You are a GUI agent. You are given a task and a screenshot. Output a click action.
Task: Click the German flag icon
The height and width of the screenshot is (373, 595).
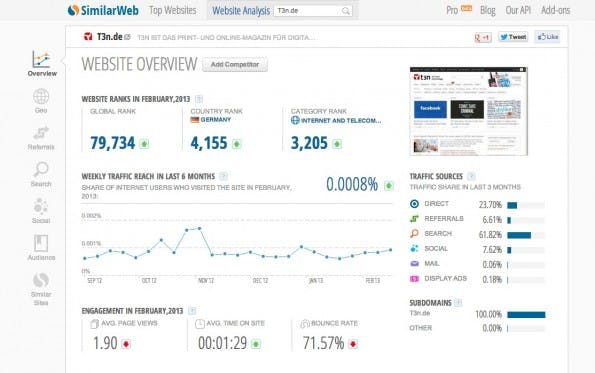click(195, 120)
